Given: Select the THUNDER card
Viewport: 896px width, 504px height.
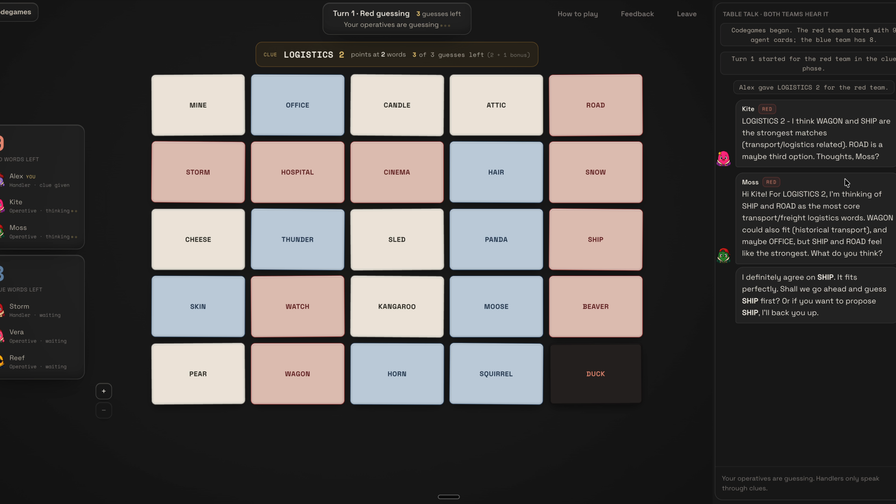Looking at the screenshot, I should coord(298,239).
